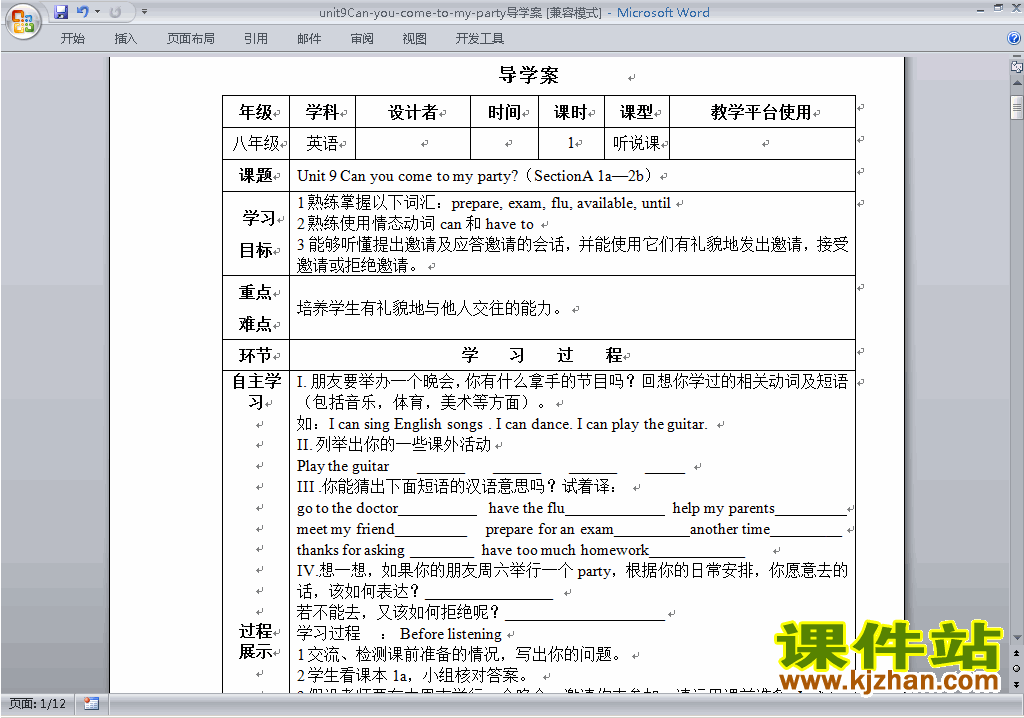The image size is (1024, 718).
Task: Click the another time phrase
Action: [x=730, y=529]
